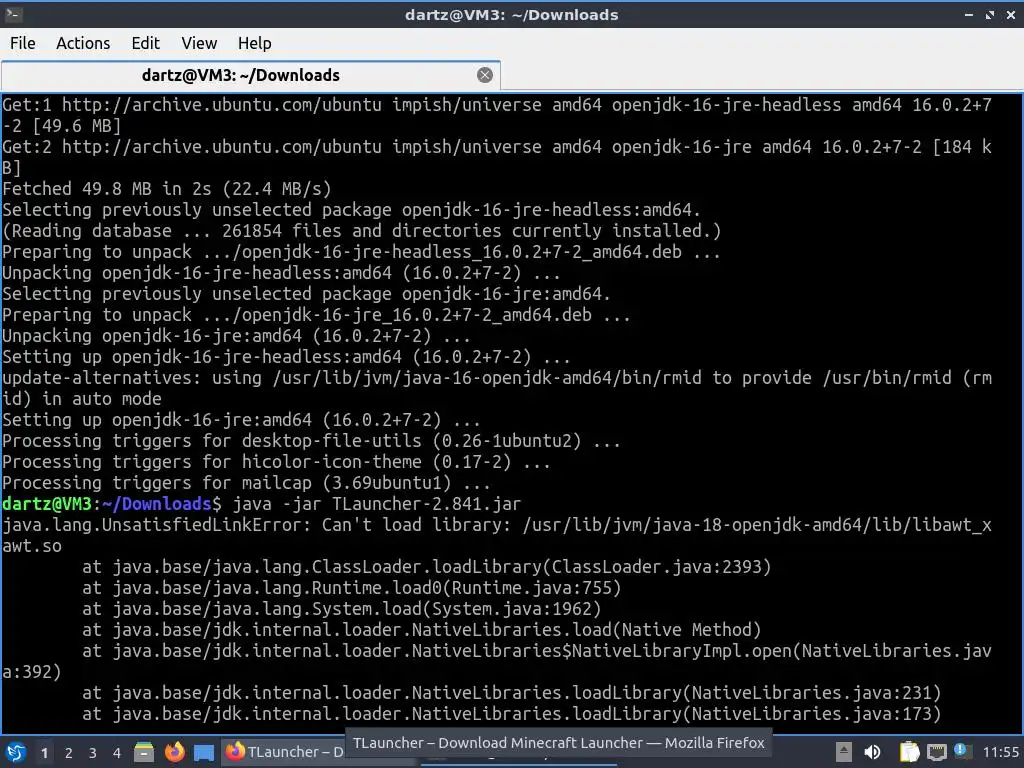
Task: Close the dartz@VM3 terminal tab
Action: tap(485, 75)
